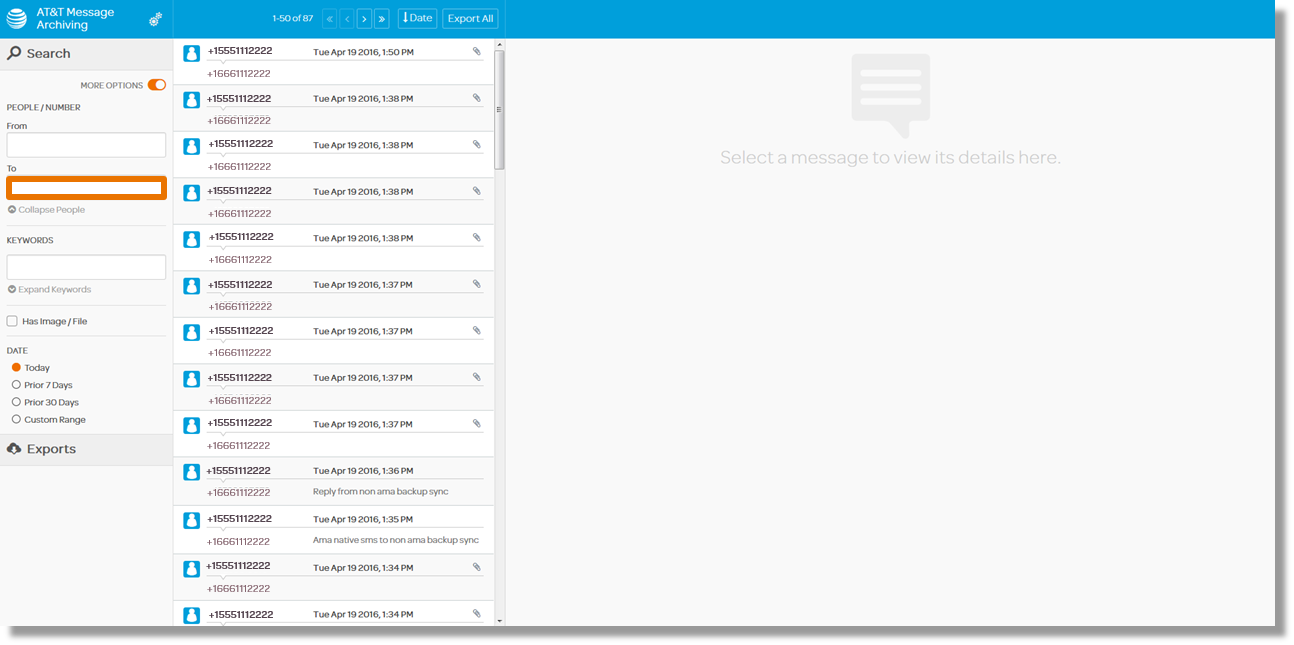This screenshot has width=1294, height=645.
Task: Open 'Ama native sms to non ama backup sync'
Action: [x=333, y=530]
